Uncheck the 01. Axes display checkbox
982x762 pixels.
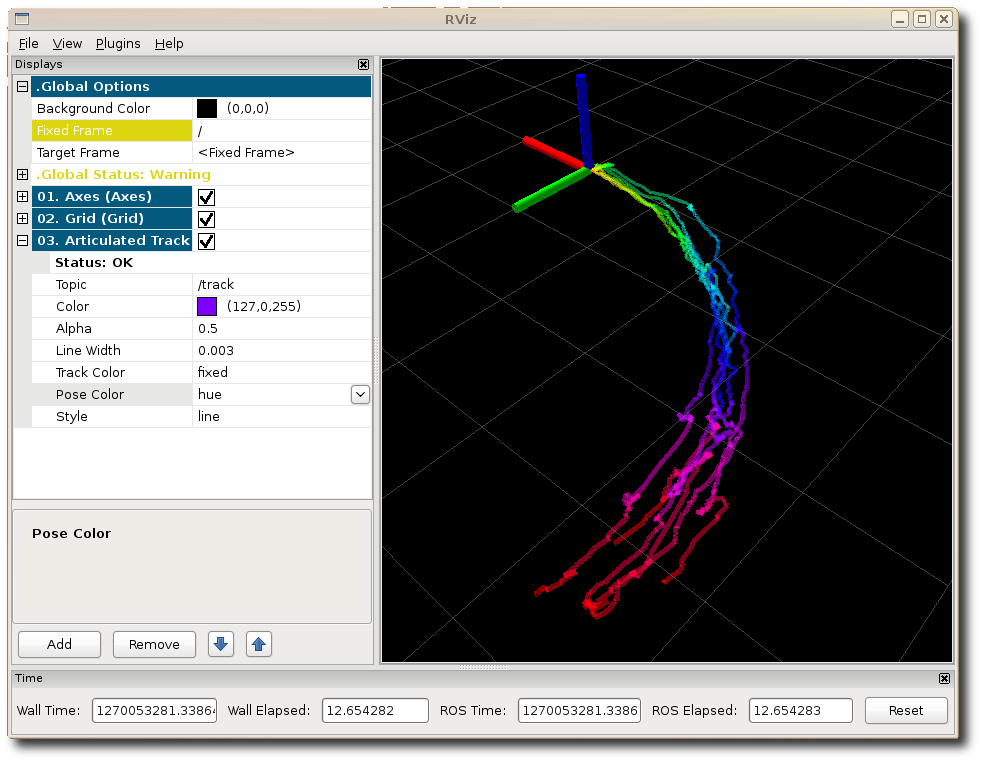tap(207, 197)
